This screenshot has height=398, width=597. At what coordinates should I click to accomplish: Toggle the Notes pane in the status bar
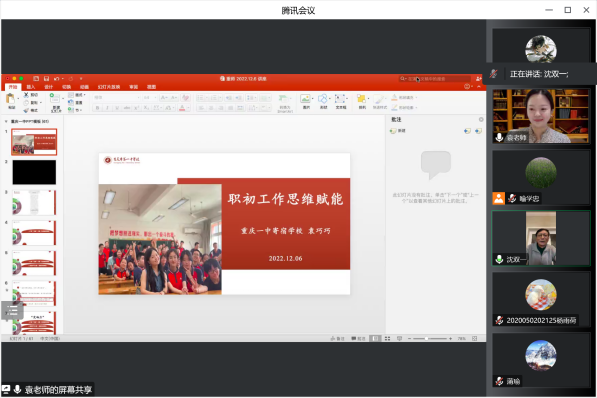point(337,338)
